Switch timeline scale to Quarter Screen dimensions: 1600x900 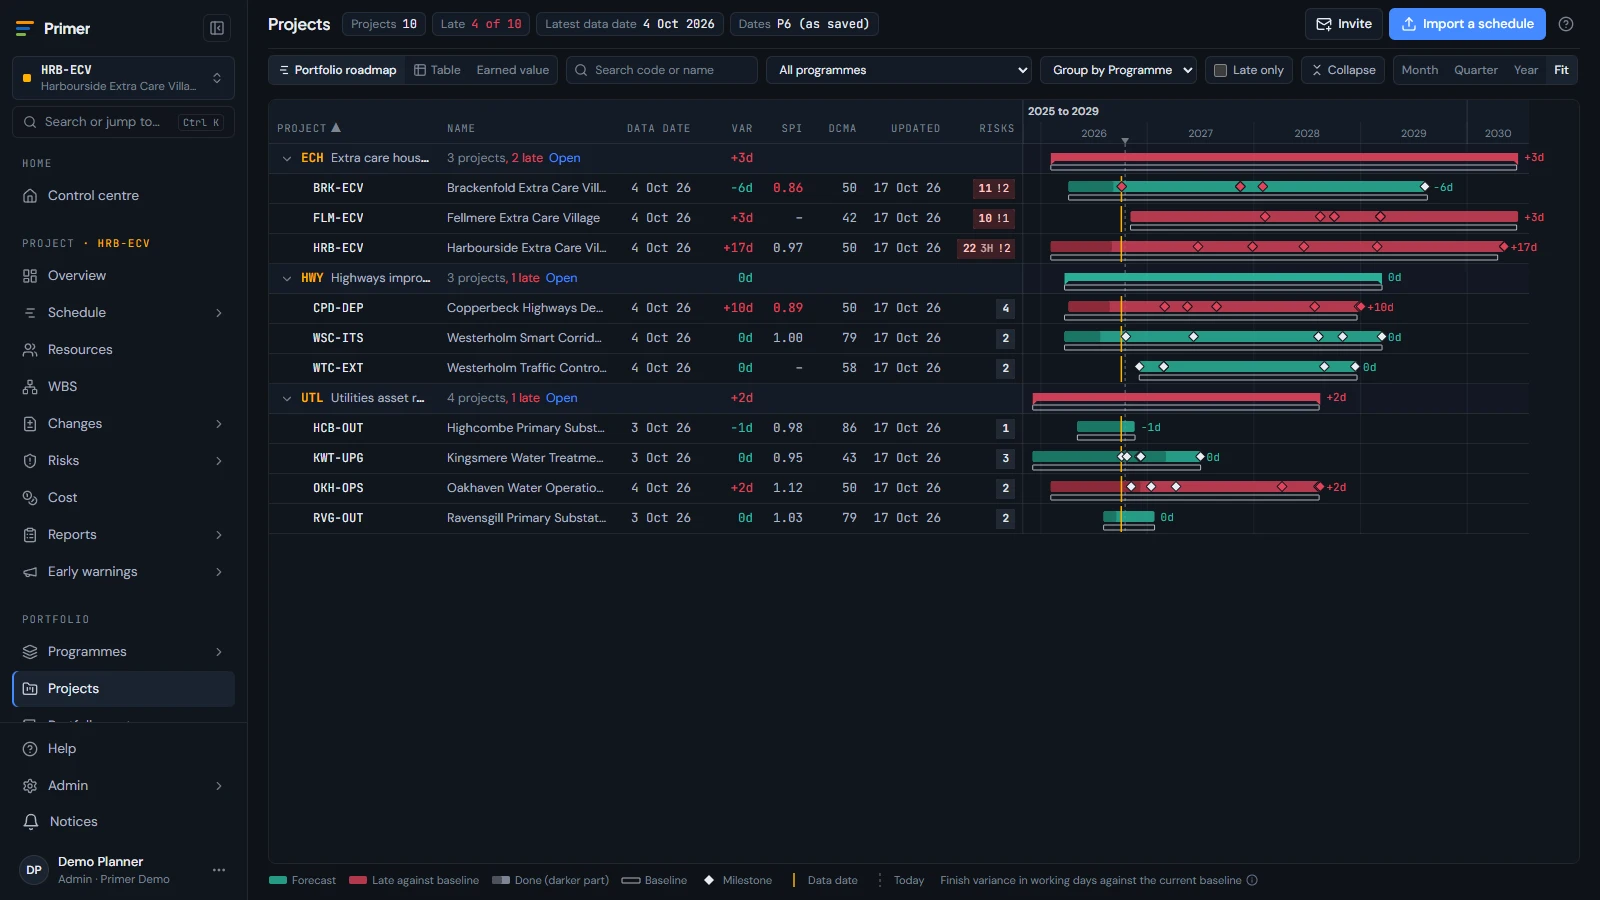click(x=1475, y=70)
